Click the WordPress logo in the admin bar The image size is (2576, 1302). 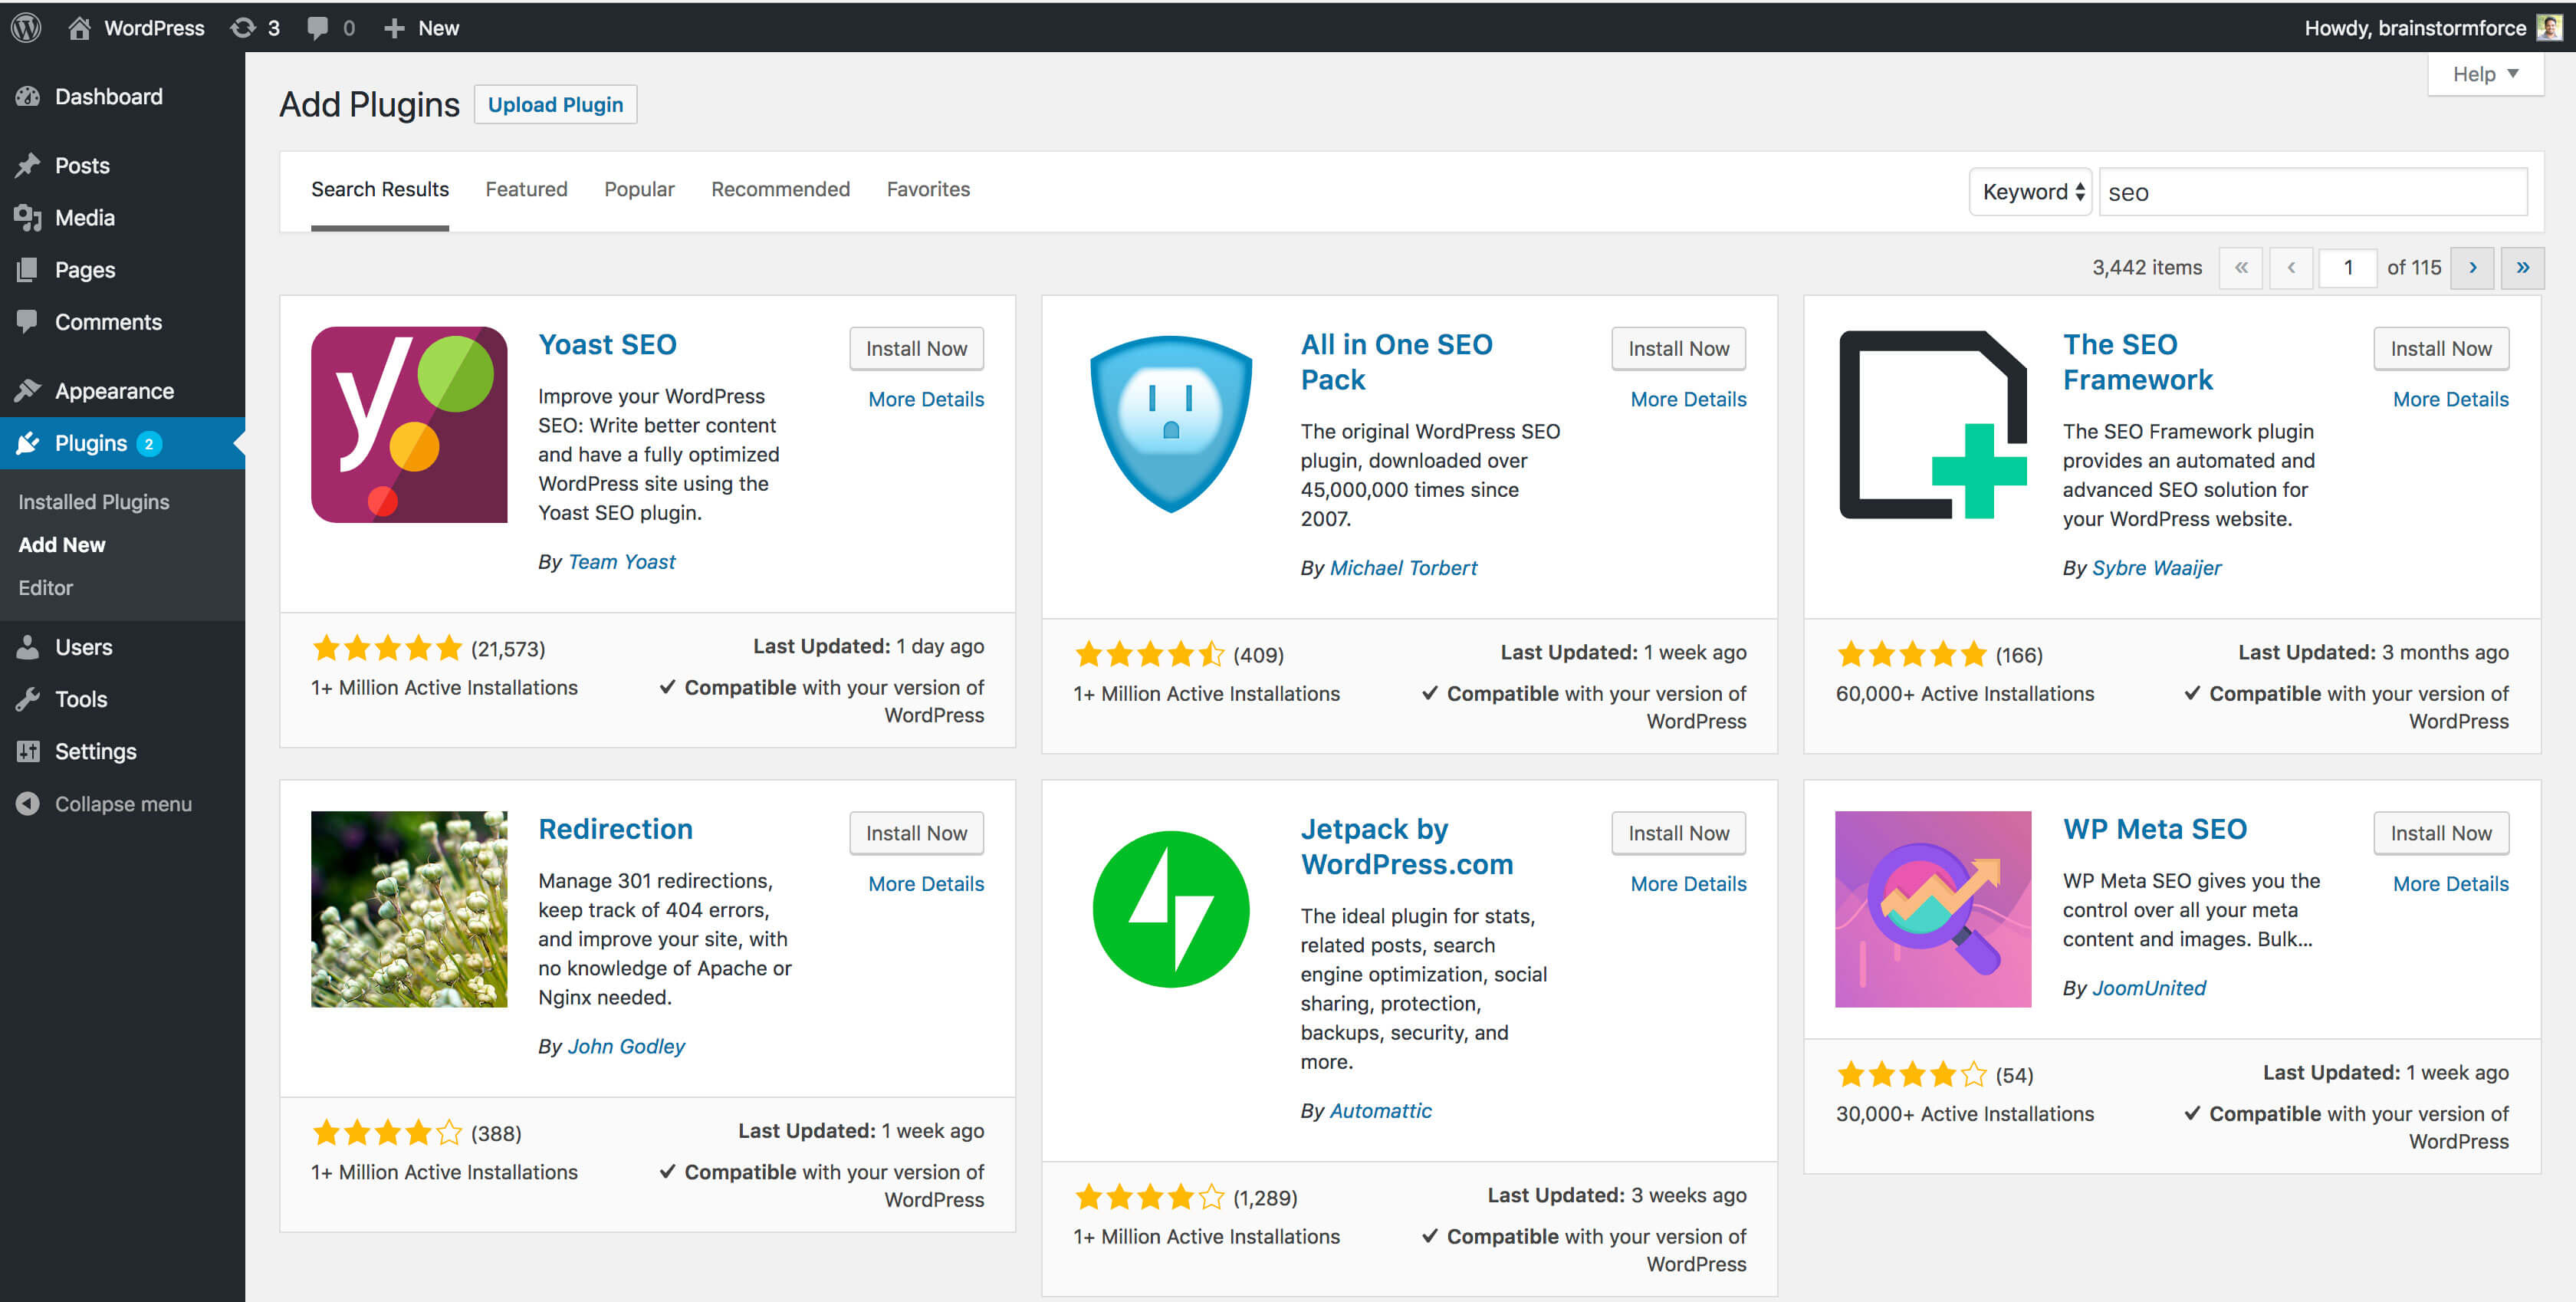tap(25, 27)
